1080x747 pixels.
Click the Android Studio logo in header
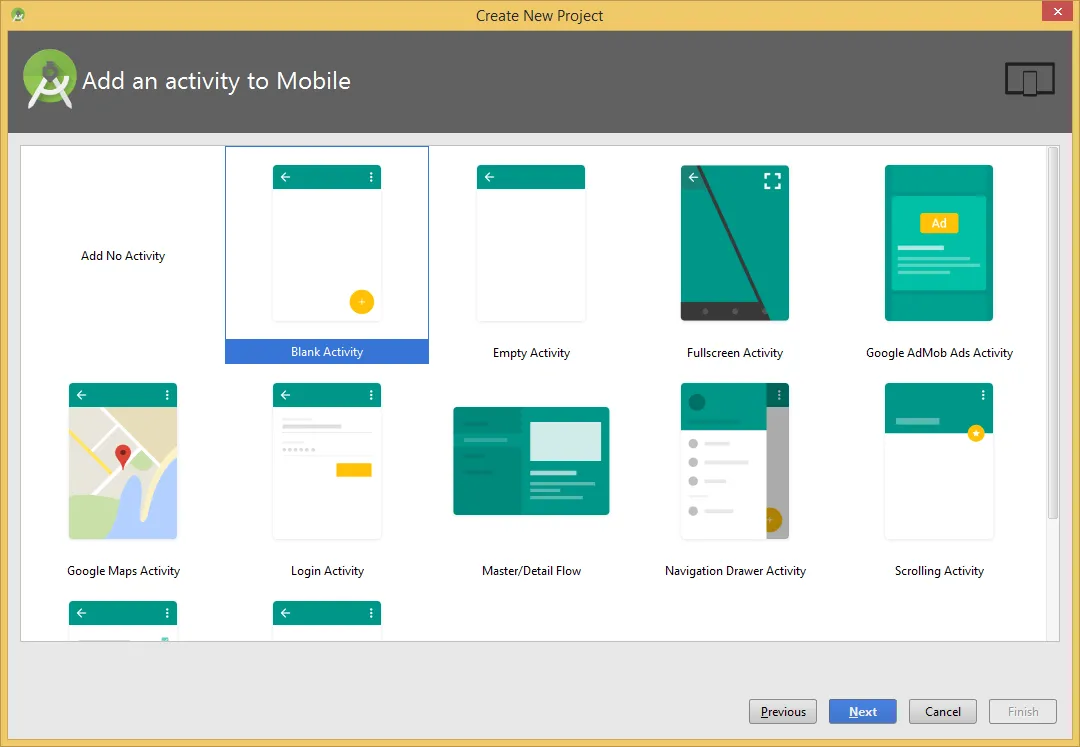(x=49, y=79)
